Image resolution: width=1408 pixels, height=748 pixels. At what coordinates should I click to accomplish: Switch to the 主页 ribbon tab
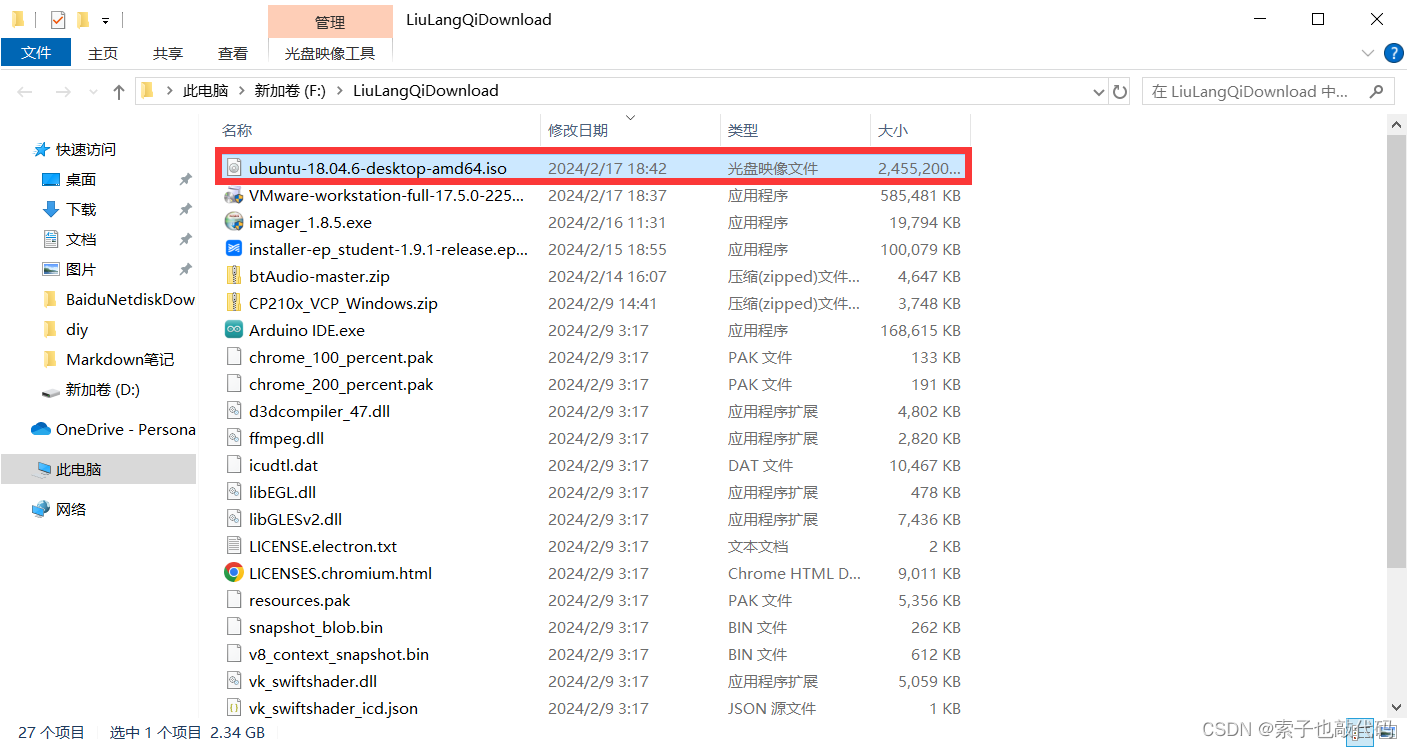point(103,53)
